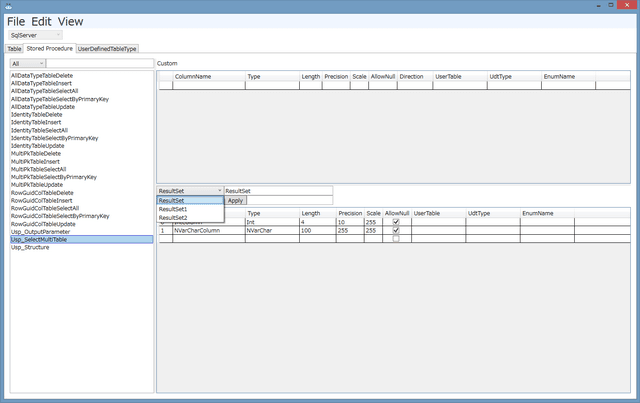
Task: Open the ResultSet combo box
Action: (x=190, y=191)
